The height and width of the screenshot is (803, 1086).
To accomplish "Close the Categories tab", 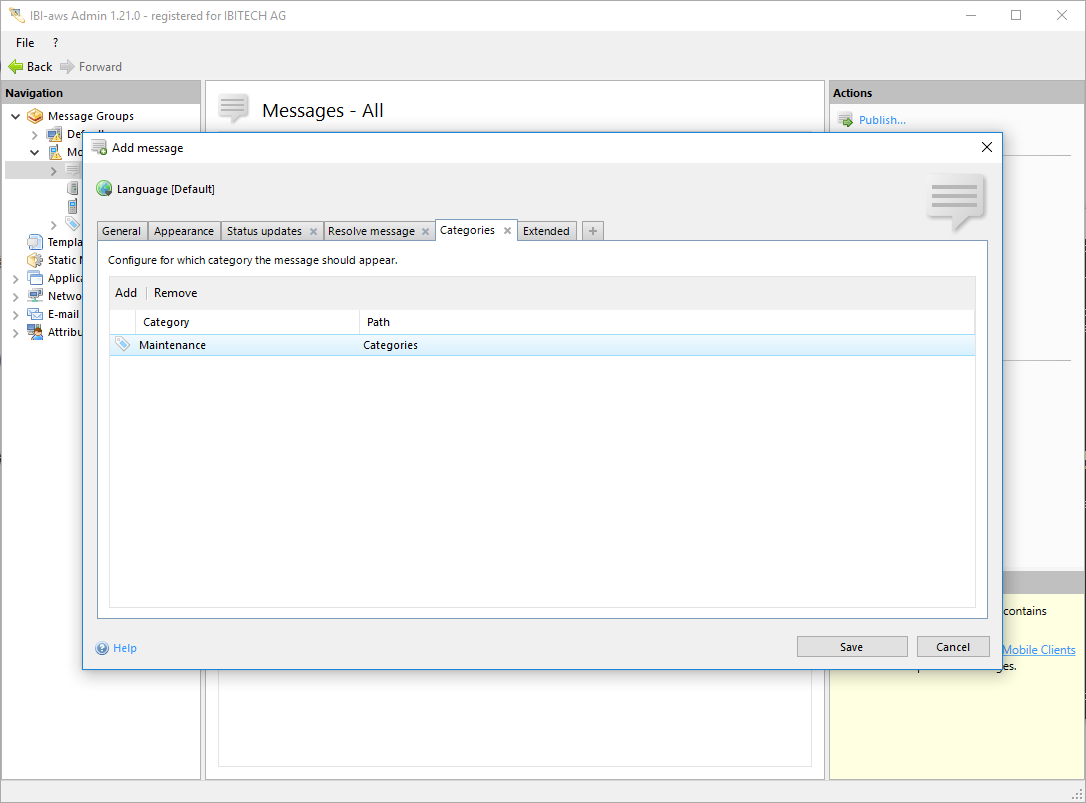I will pos(507,230).
